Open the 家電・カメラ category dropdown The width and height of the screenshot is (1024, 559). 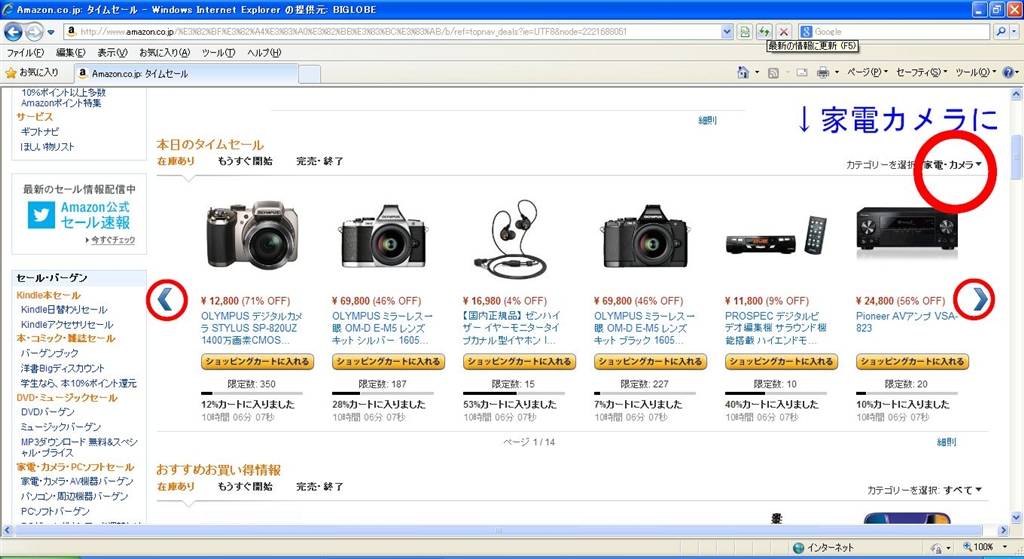point(952,165)
